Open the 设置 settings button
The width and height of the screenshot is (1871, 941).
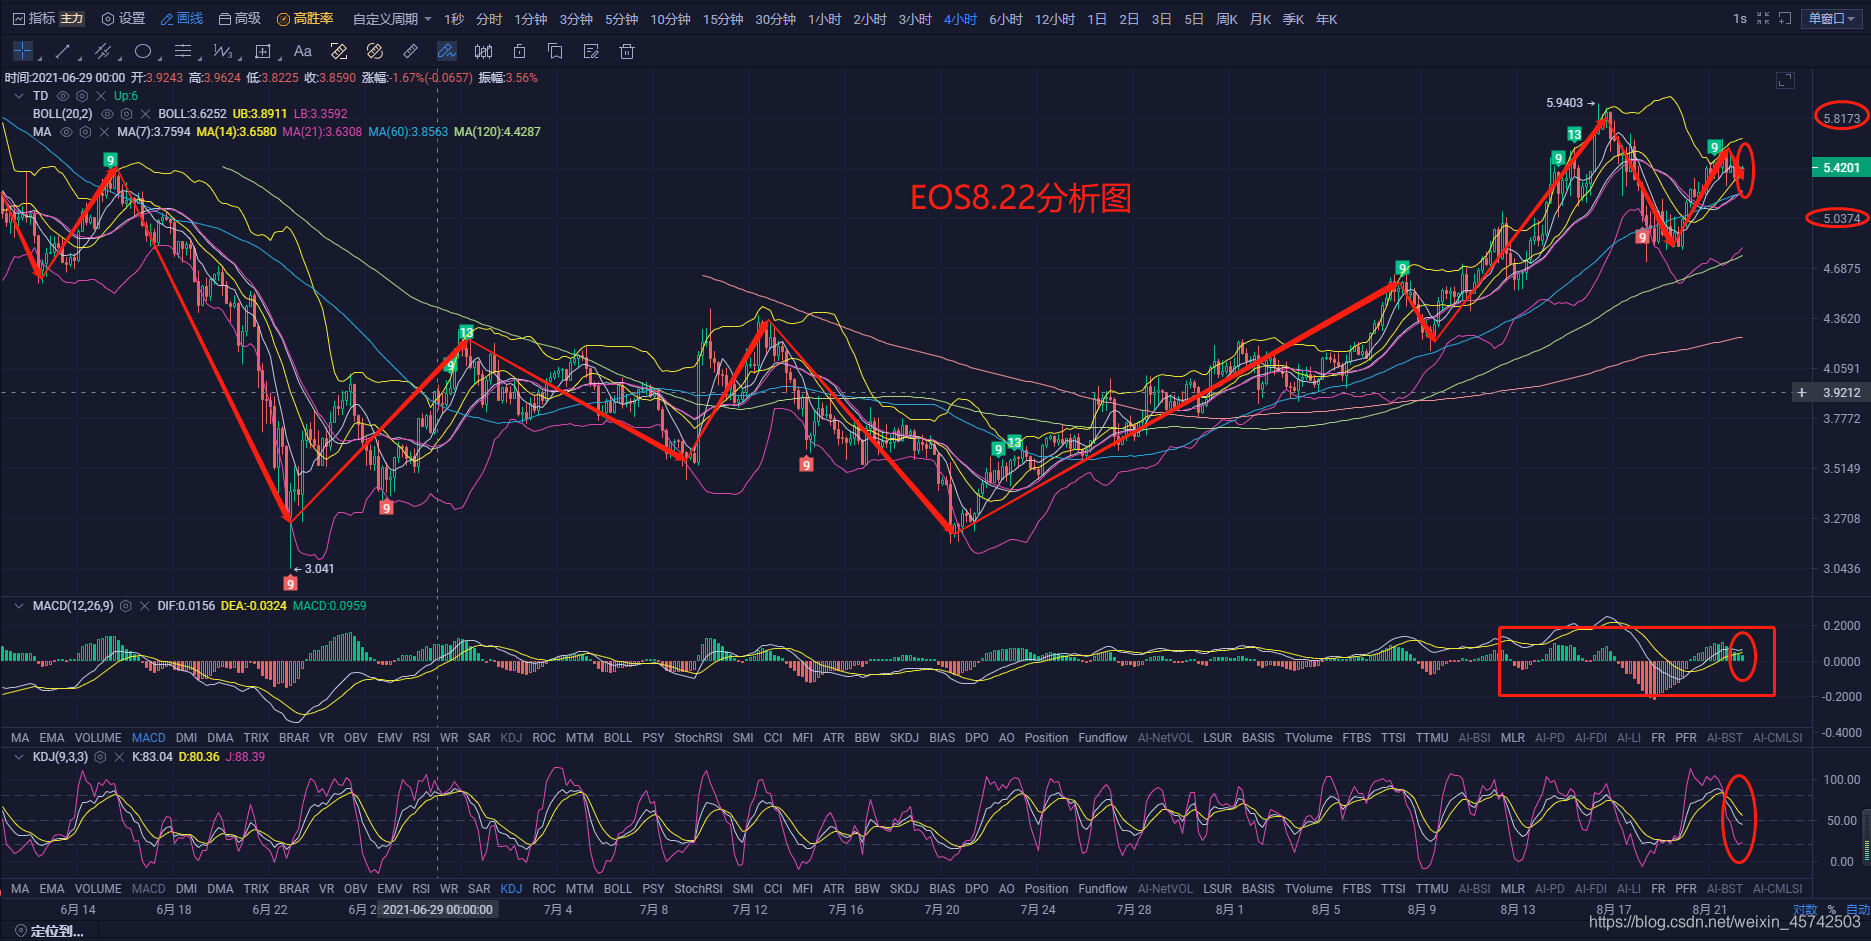[123, 19]
